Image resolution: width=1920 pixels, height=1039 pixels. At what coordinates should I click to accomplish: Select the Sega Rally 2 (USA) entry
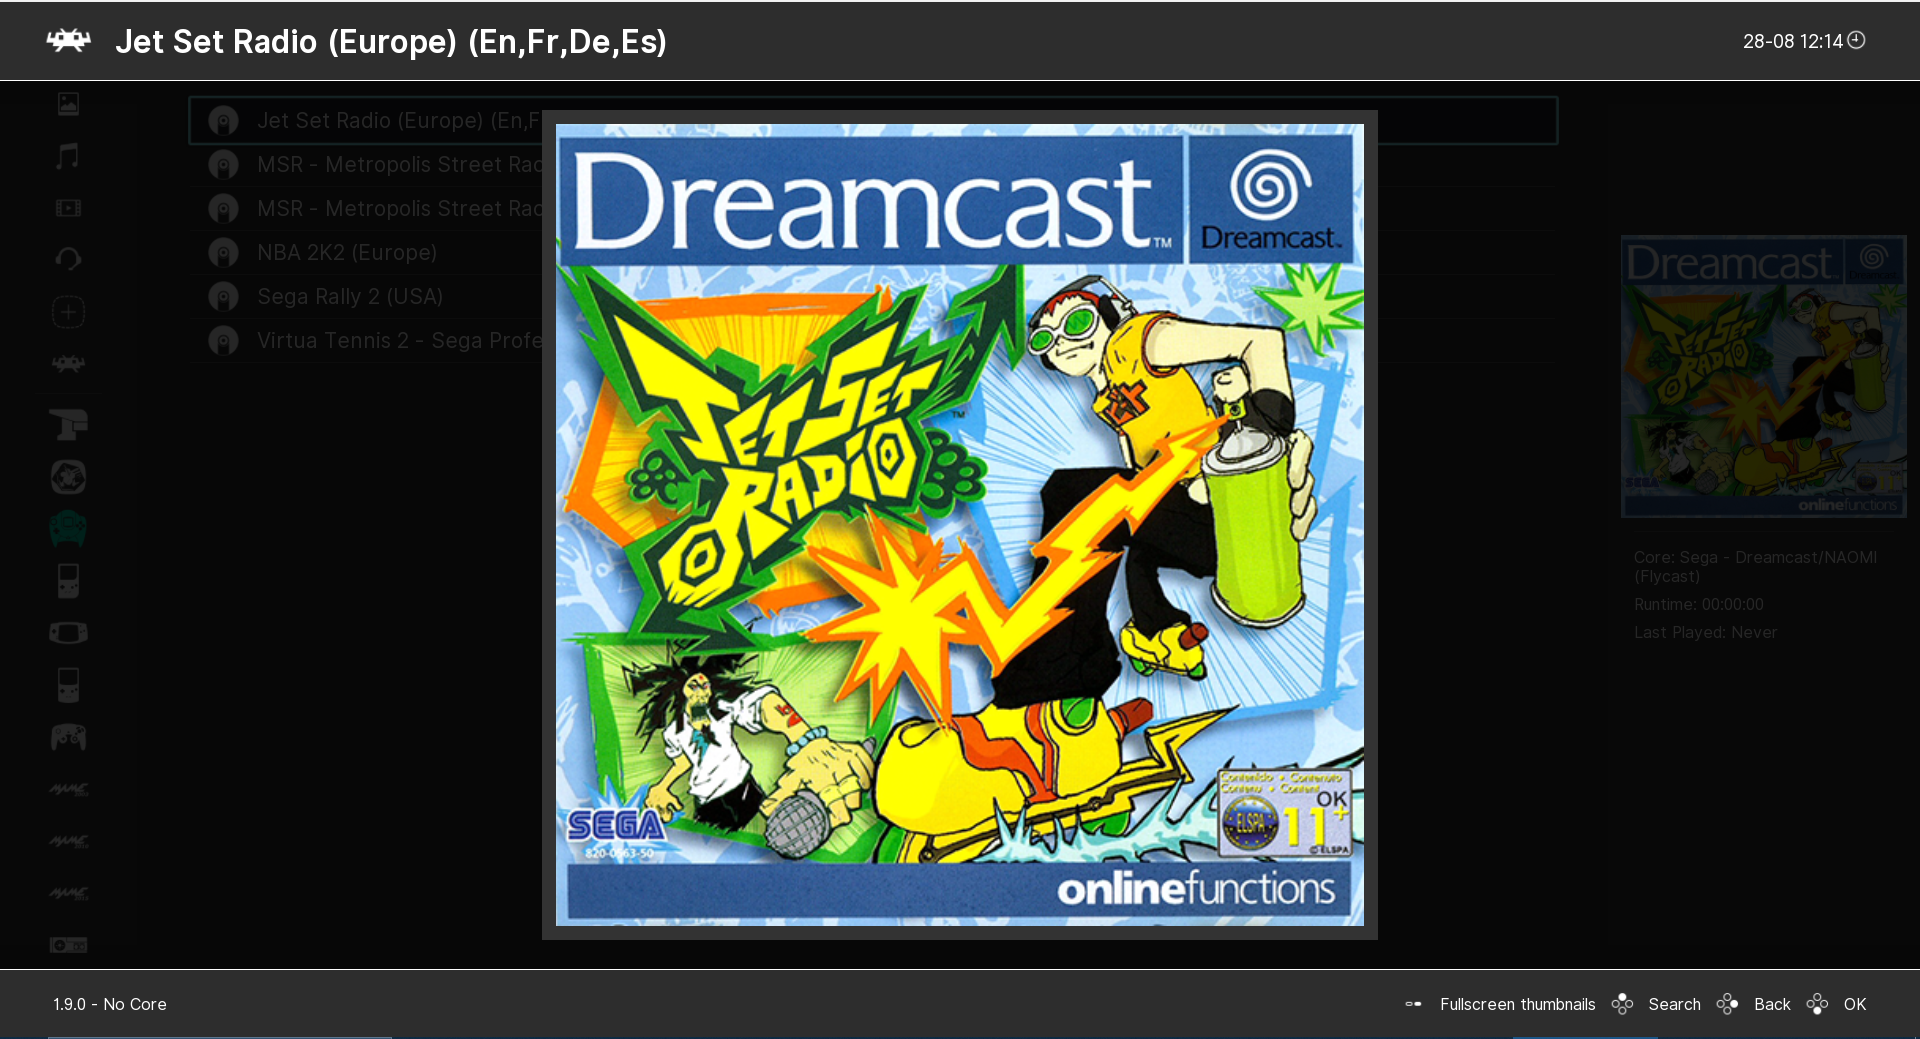click(x=873, y=297)
